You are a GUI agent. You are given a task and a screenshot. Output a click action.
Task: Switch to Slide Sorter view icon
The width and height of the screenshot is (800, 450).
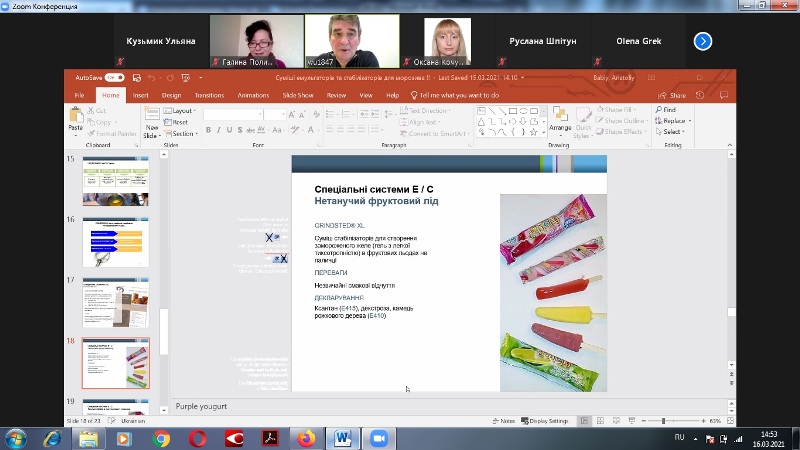click(601, 421)
